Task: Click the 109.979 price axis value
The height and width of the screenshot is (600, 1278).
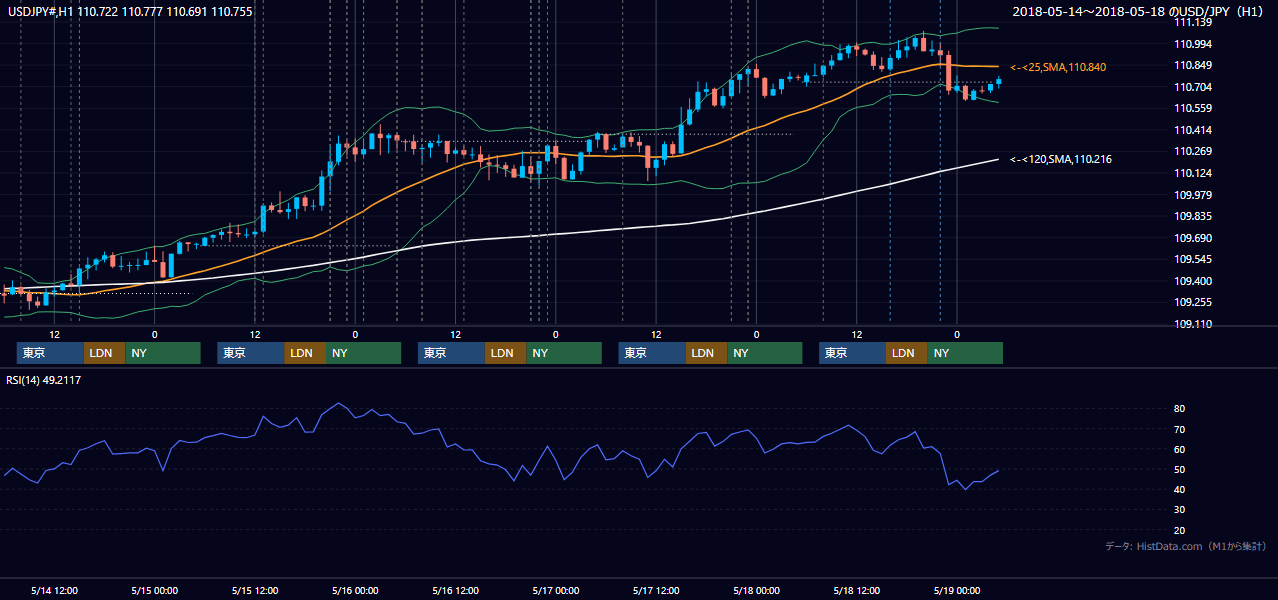Action: [1193, 195]
